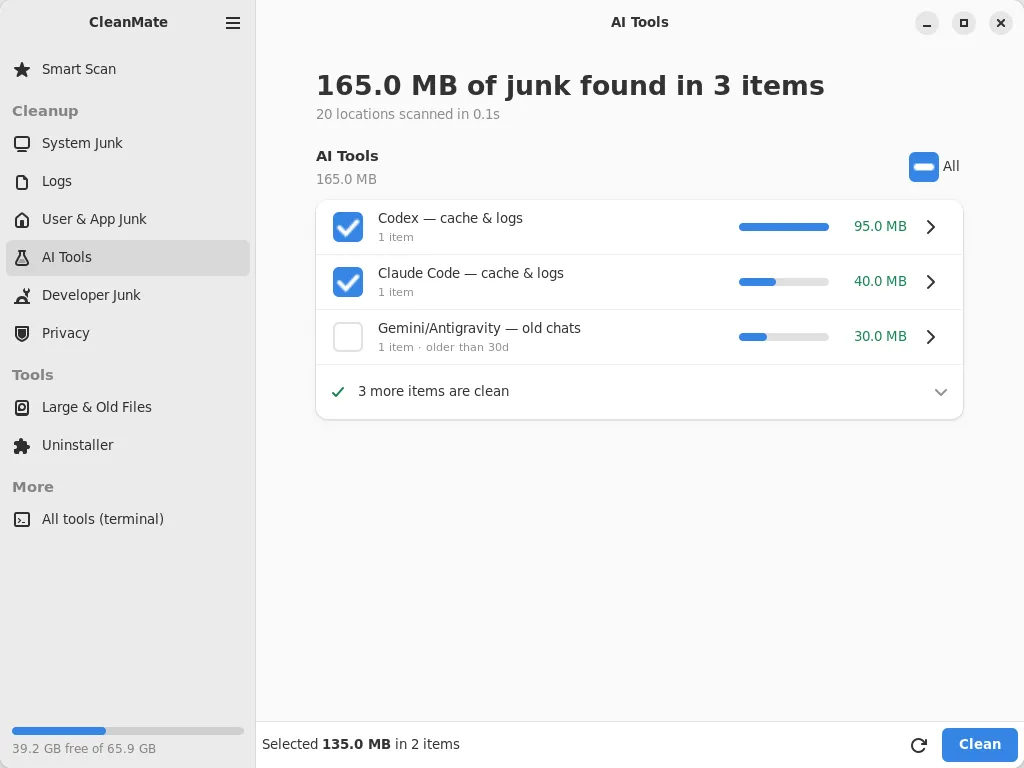Click the 40.0 MB size value
This screenshot has width=1024, height=768.
[880, 281]
